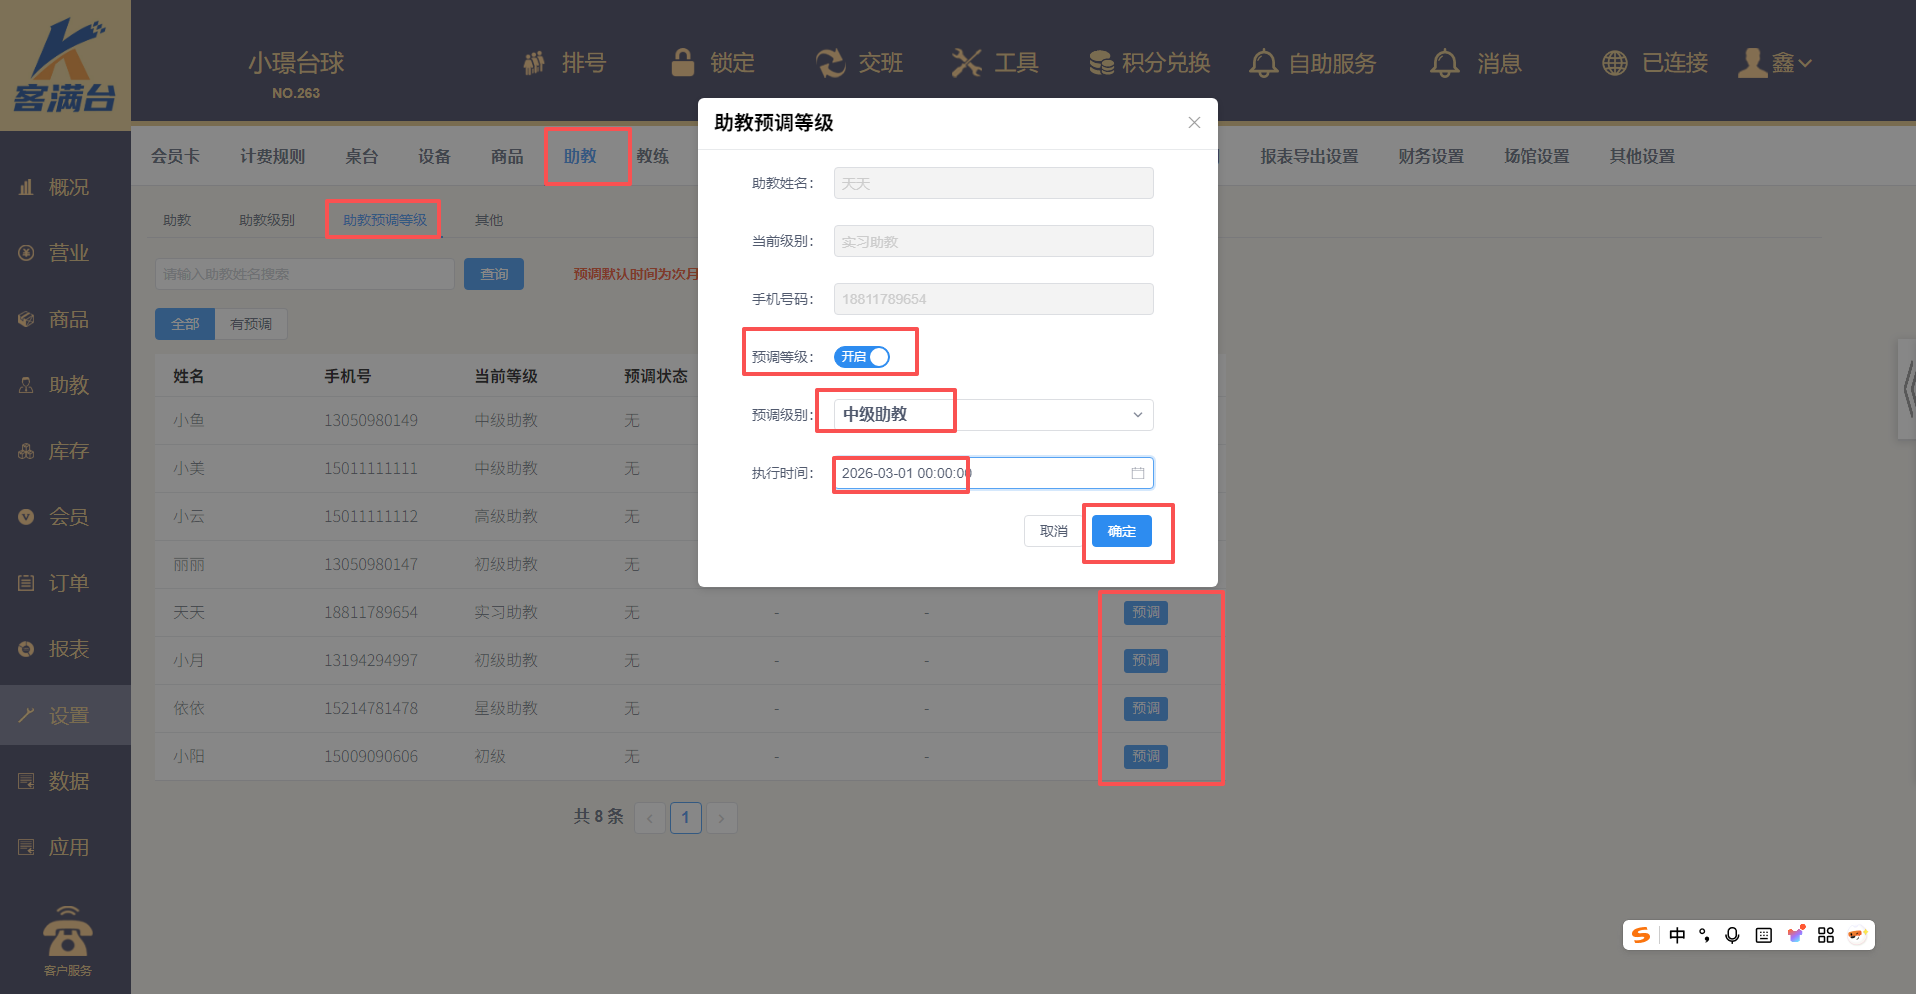Click the 锁定 lock icon
The image size is (1916, 994).
click(683, 63)
